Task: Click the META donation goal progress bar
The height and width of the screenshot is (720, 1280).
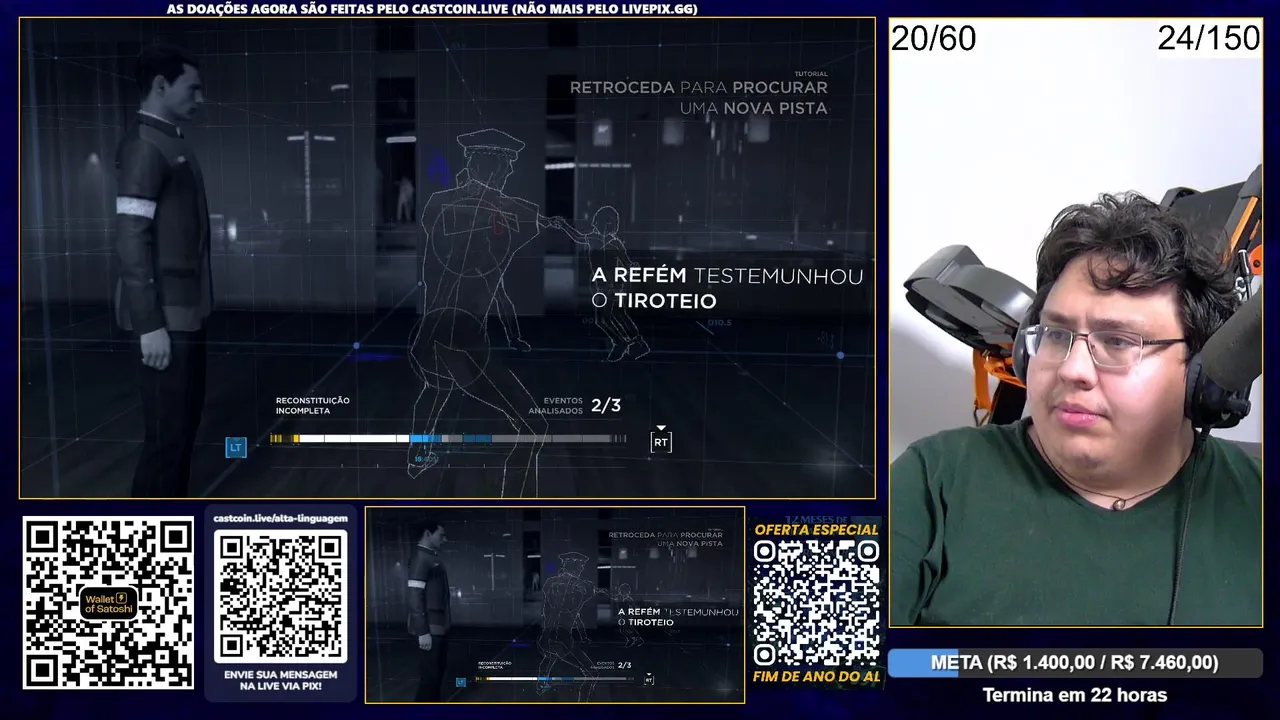Action: (1074, 663)
